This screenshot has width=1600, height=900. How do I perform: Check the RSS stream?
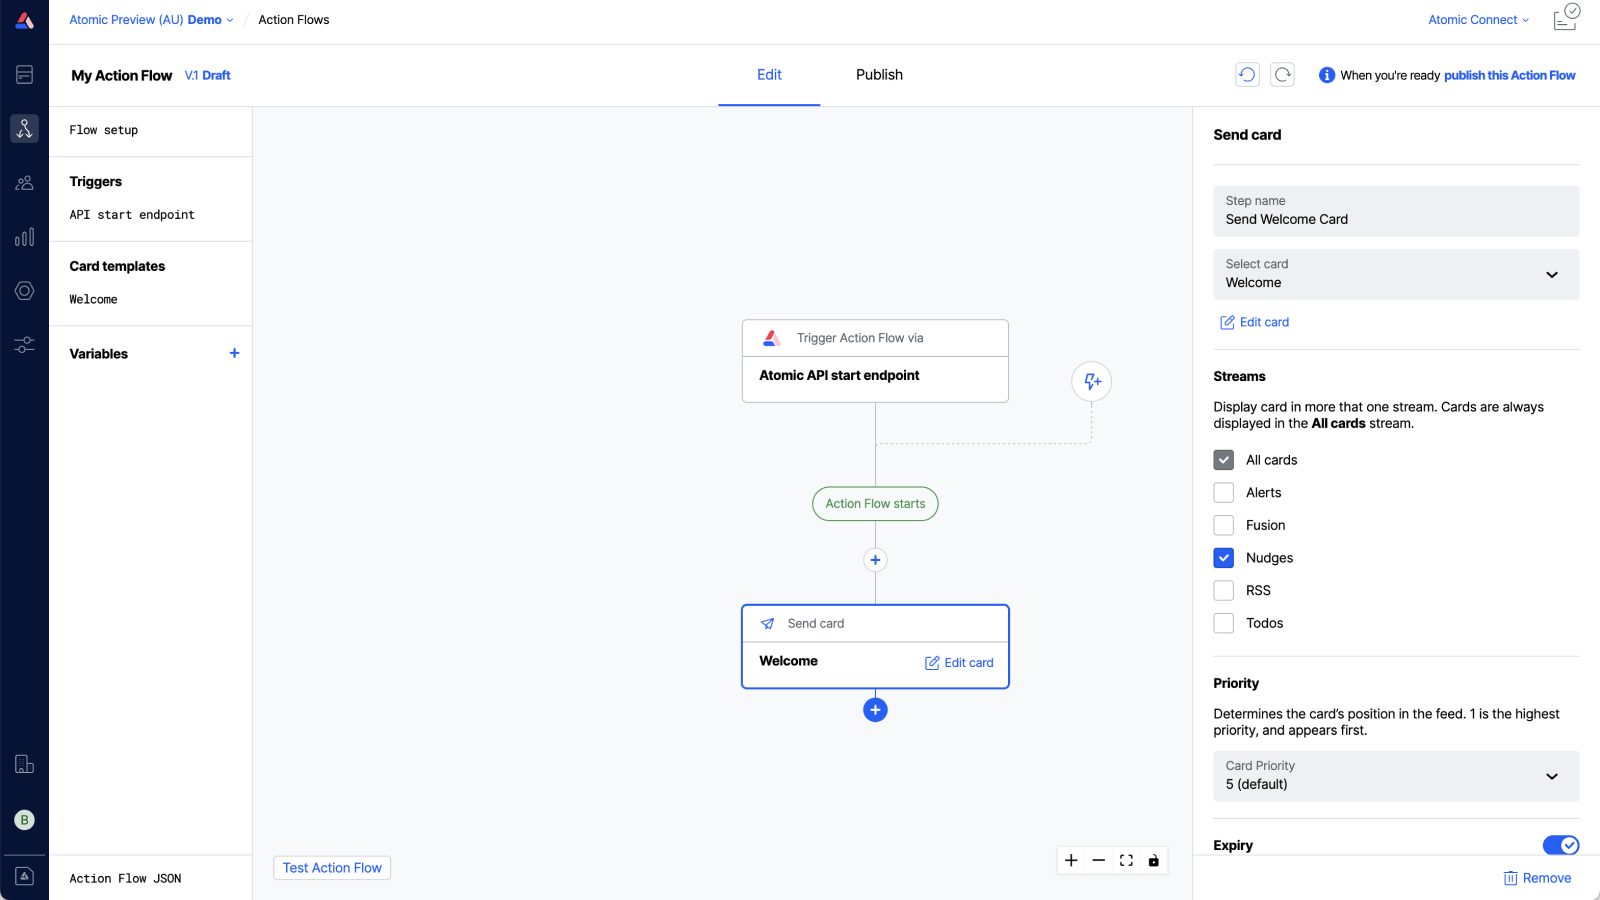pyautogui.click(x=1224, y=591)
